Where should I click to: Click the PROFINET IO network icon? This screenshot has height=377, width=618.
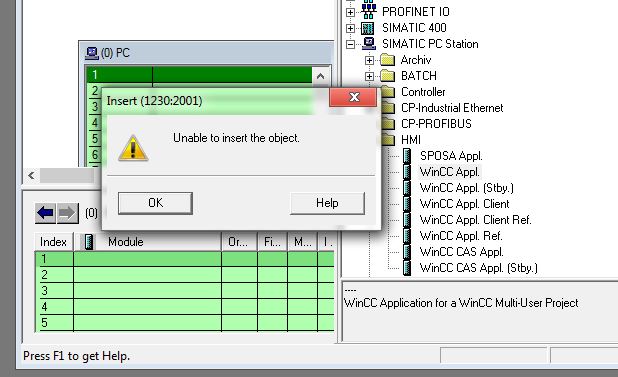(369, 11)
